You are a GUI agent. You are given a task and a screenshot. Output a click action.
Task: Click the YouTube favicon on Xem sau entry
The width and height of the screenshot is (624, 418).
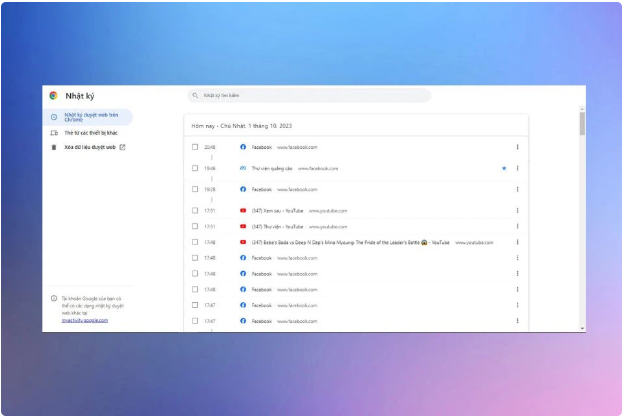[243, 211]
